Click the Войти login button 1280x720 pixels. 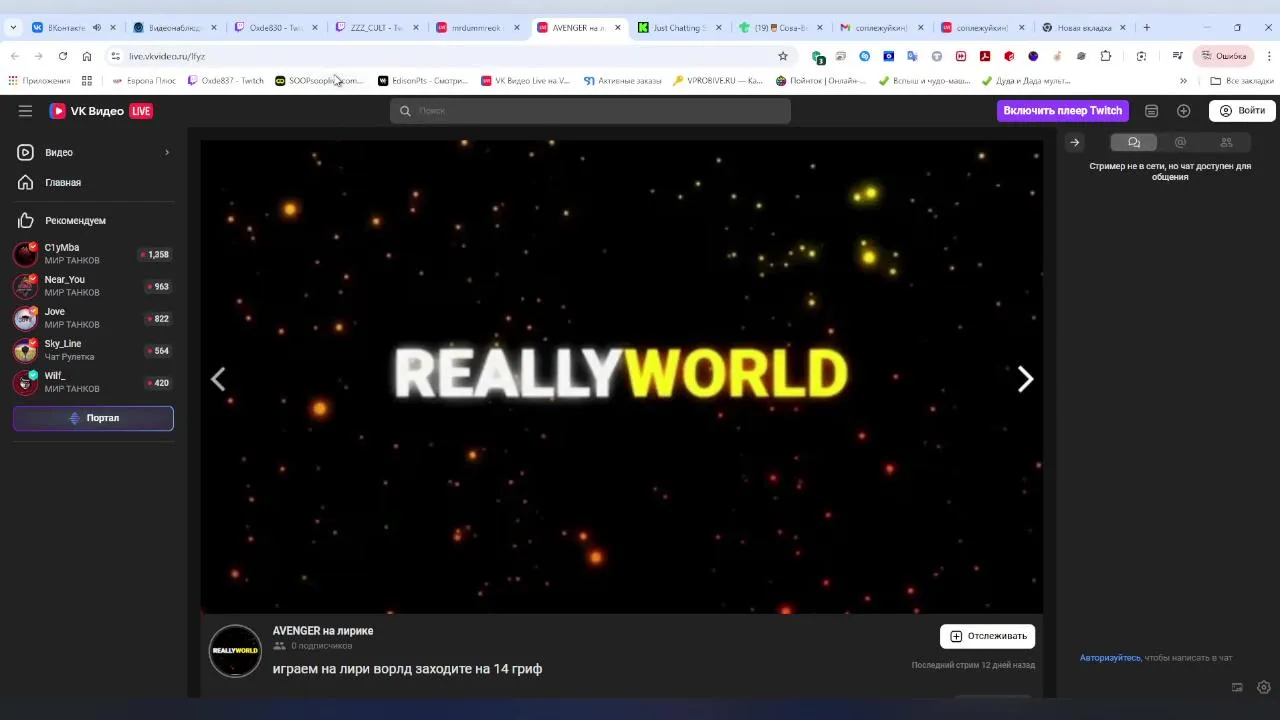tap(1242, 111)
